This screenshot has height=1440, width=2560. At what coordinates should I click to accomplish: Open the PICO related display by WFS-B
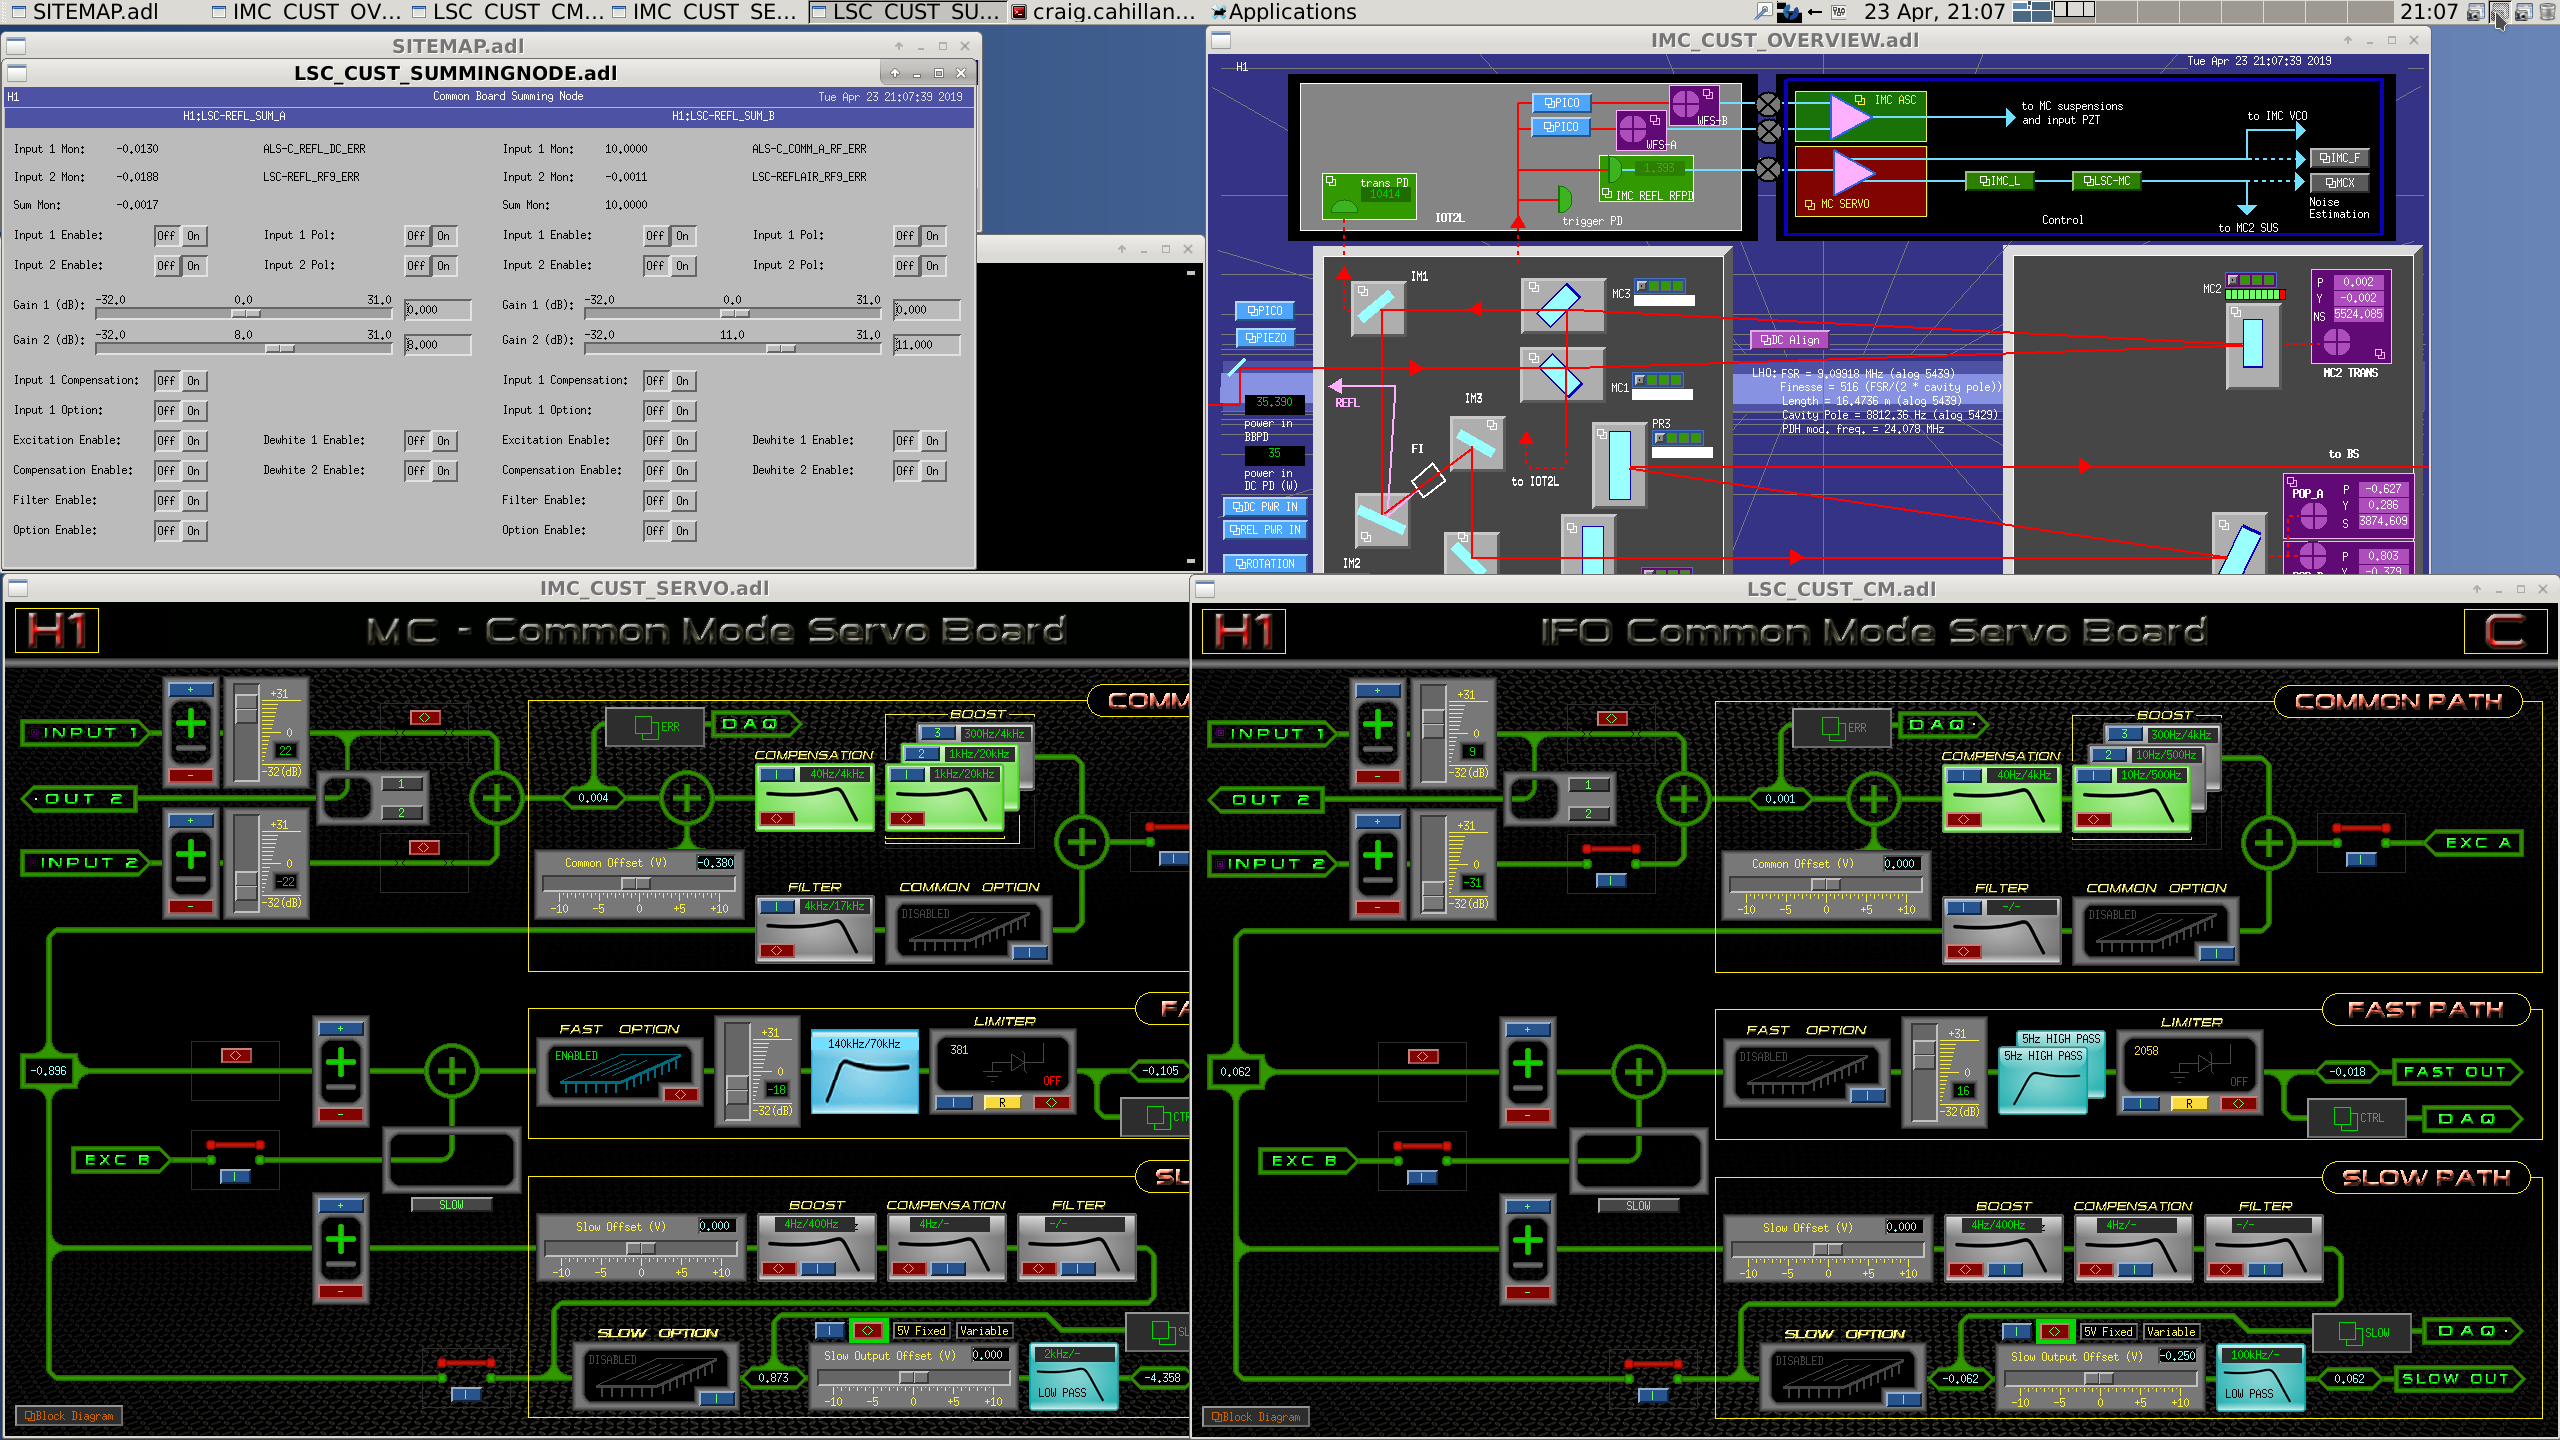(x=1561, y=103)
